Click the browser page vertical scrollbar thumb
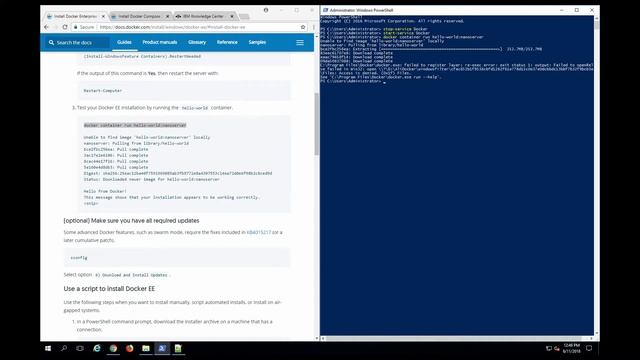 [x=316, y=124]
